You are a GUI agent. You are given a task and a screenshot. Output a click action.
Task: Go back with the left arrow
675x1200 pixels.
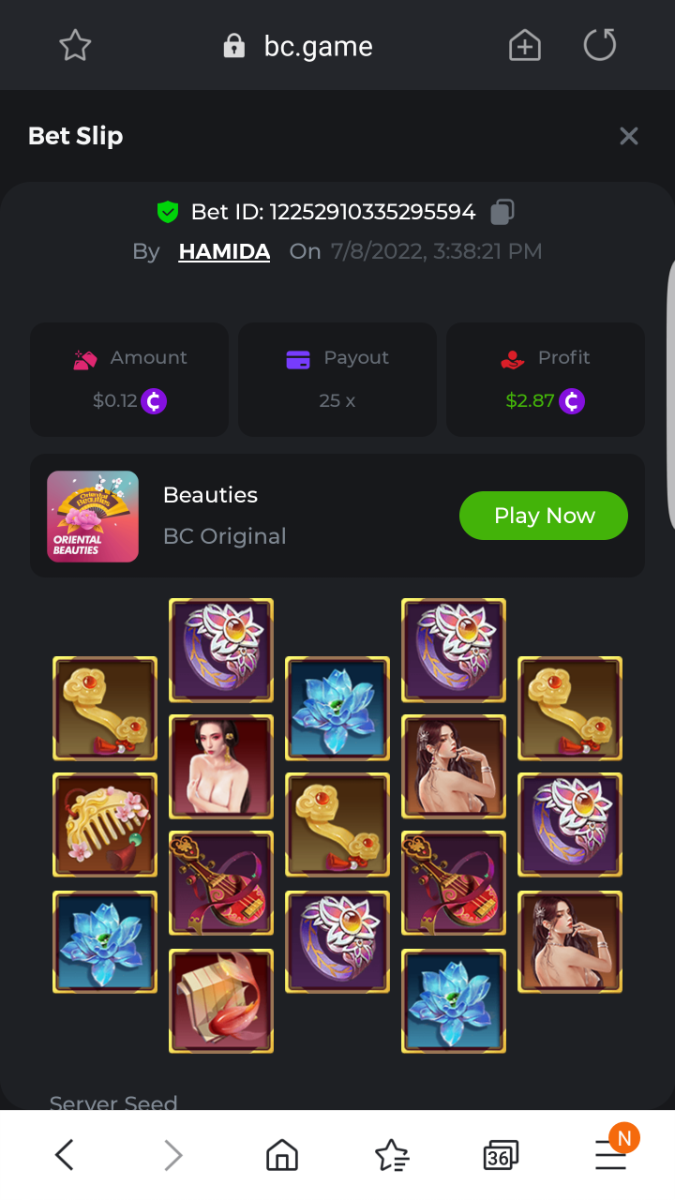pyautogui.click(x=64, y=1156)
